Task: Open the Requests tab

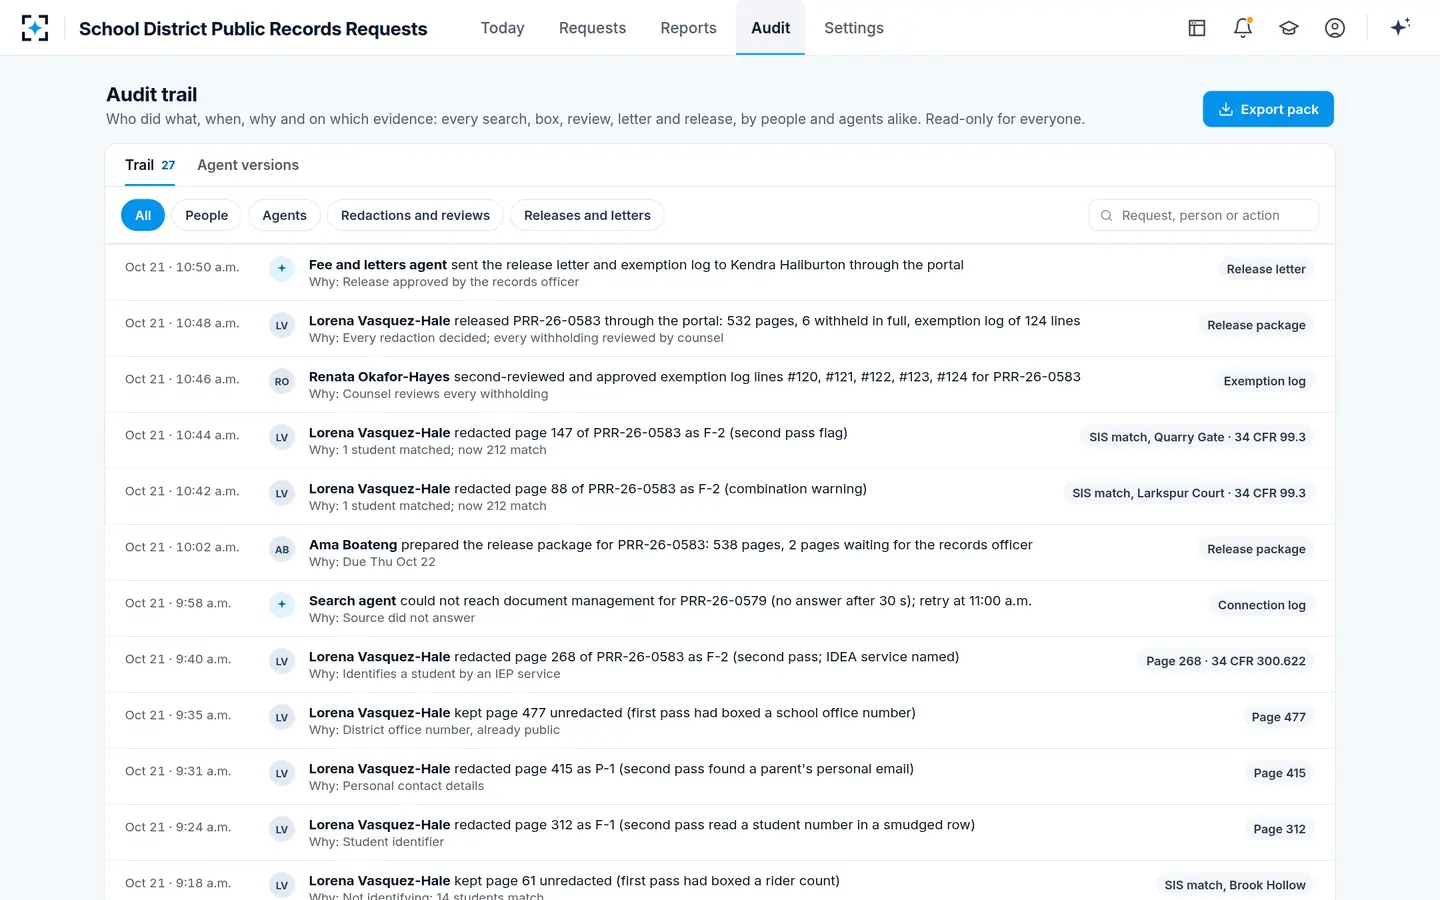Action: [x=592, y=28]
